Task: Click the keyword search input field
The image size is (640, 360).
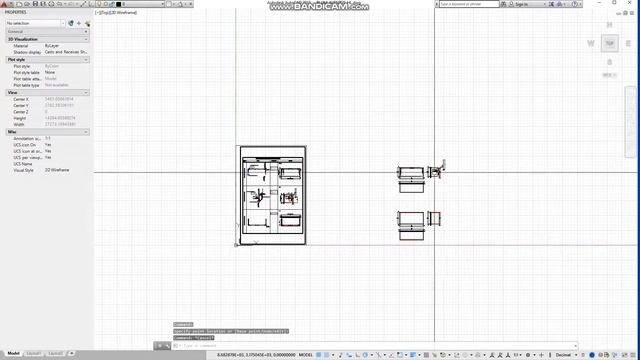Action: coord(469,4)
